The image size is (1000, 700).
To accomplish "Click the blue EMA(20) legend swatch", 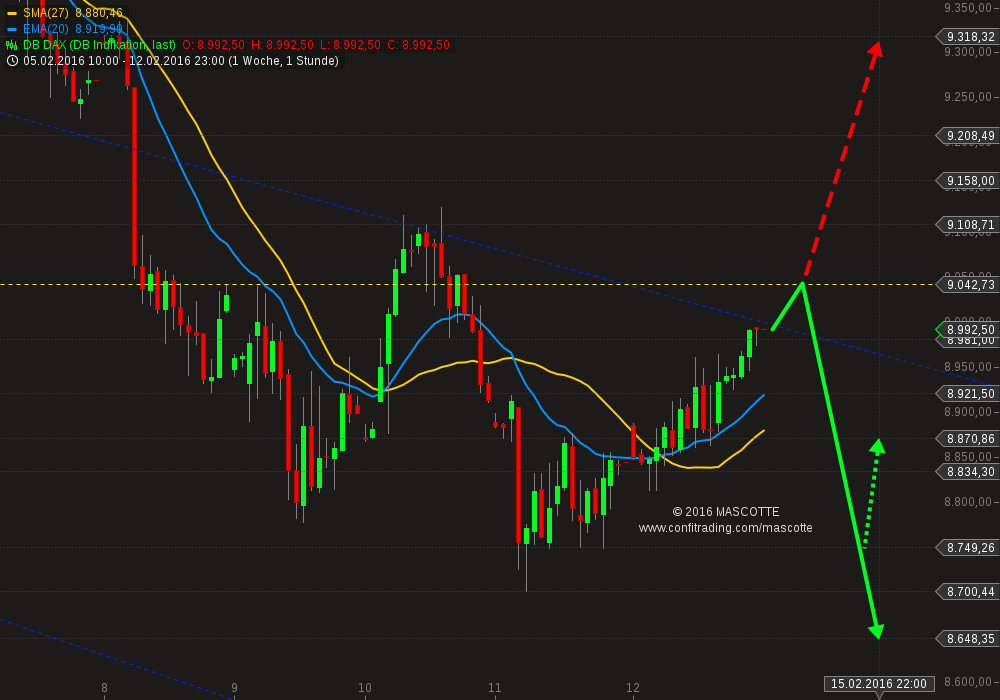I will [11, 29].
